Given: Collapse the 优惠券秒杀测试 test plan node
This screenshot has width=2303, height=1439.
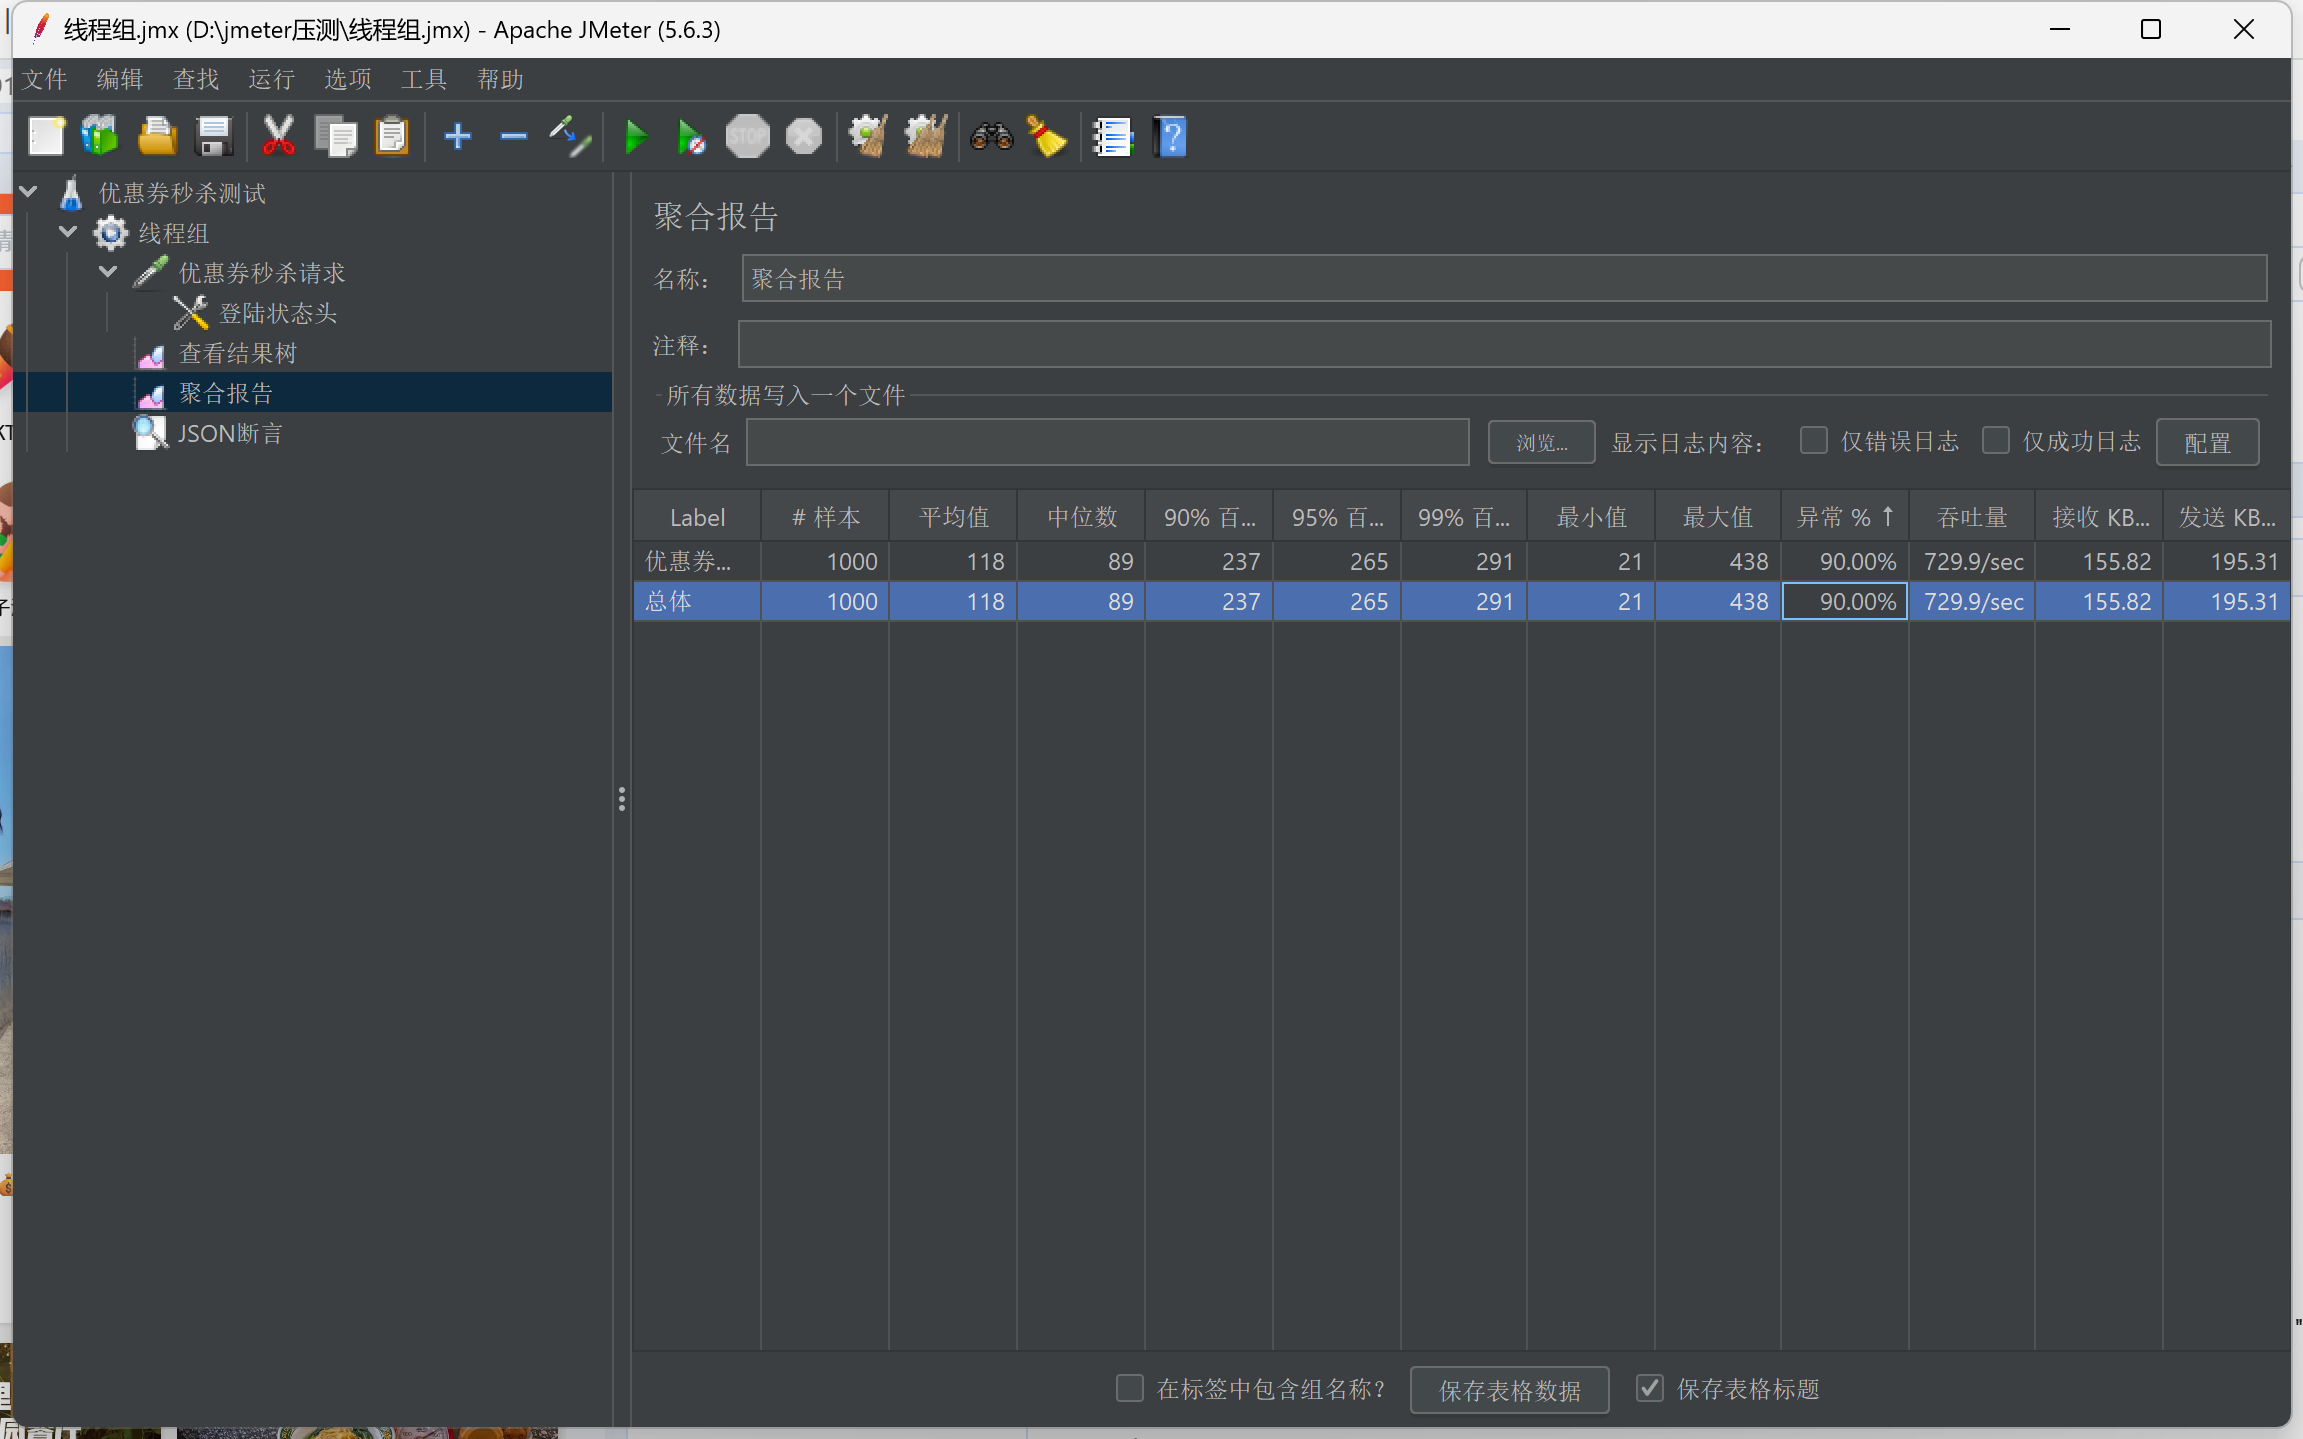Looking at the screenshot, I should [29, 192].
